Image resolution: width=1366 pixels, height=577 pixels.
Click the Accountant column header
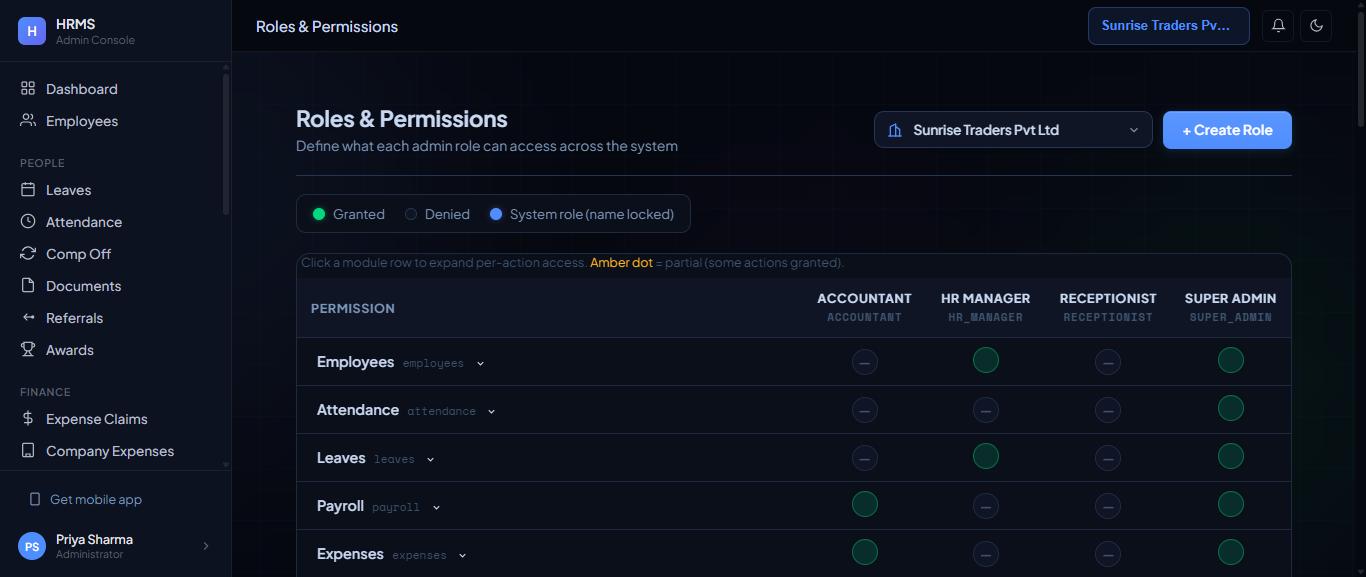click(x=864, y=307)
